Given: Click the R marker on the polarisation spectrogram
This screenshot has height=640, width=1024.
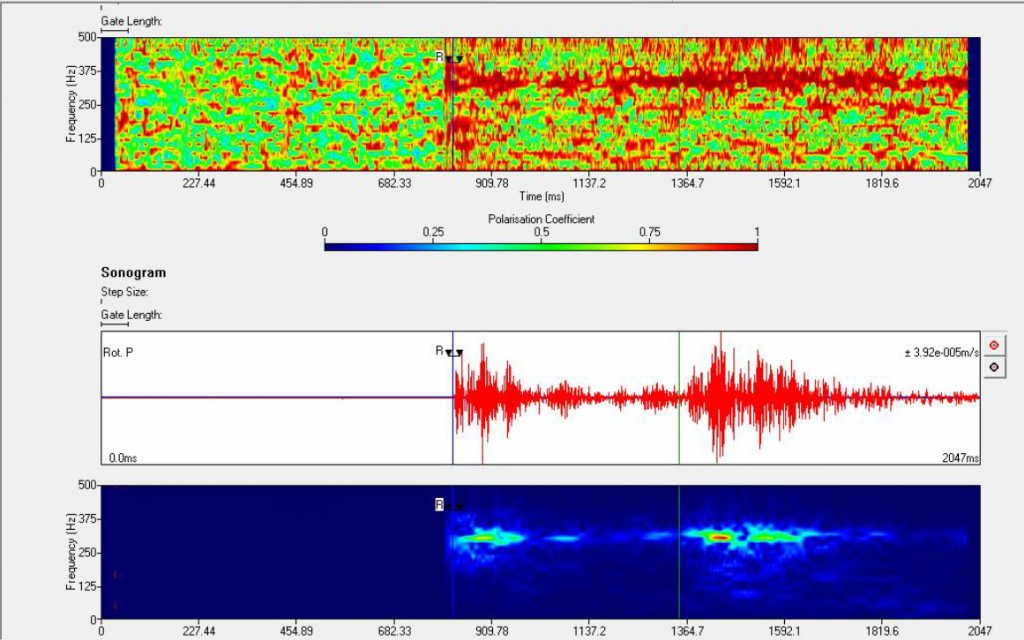Looking at the screenshot, I should click(x=441, y=58).
